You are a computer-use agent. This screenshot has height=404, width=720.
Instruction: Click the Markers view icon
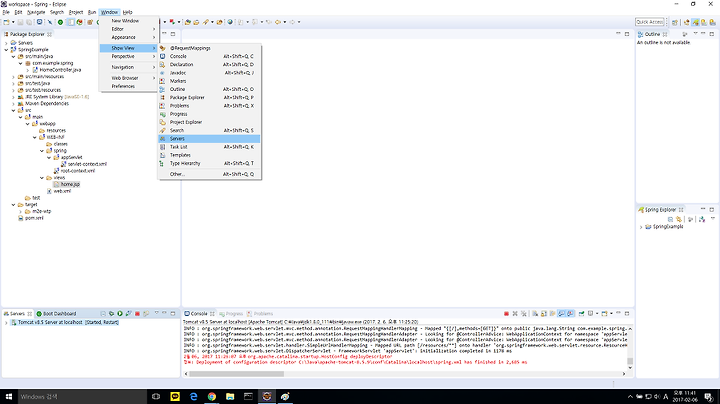coord(163,81)
